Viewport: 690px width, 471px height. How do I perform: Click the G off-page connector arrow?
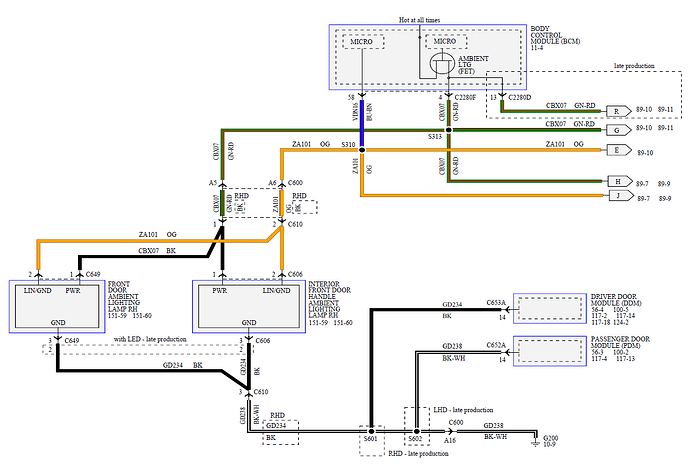pyautogui.click(x=619, y=129)
